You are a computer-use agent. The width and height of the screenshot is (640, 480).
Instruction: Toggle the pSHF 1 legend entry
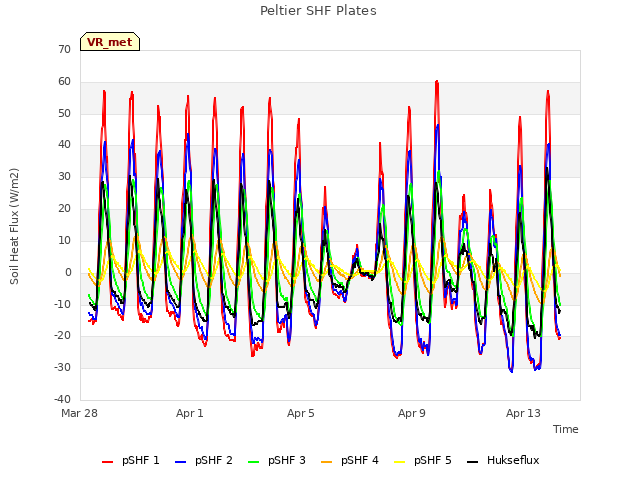click(131, 460)
